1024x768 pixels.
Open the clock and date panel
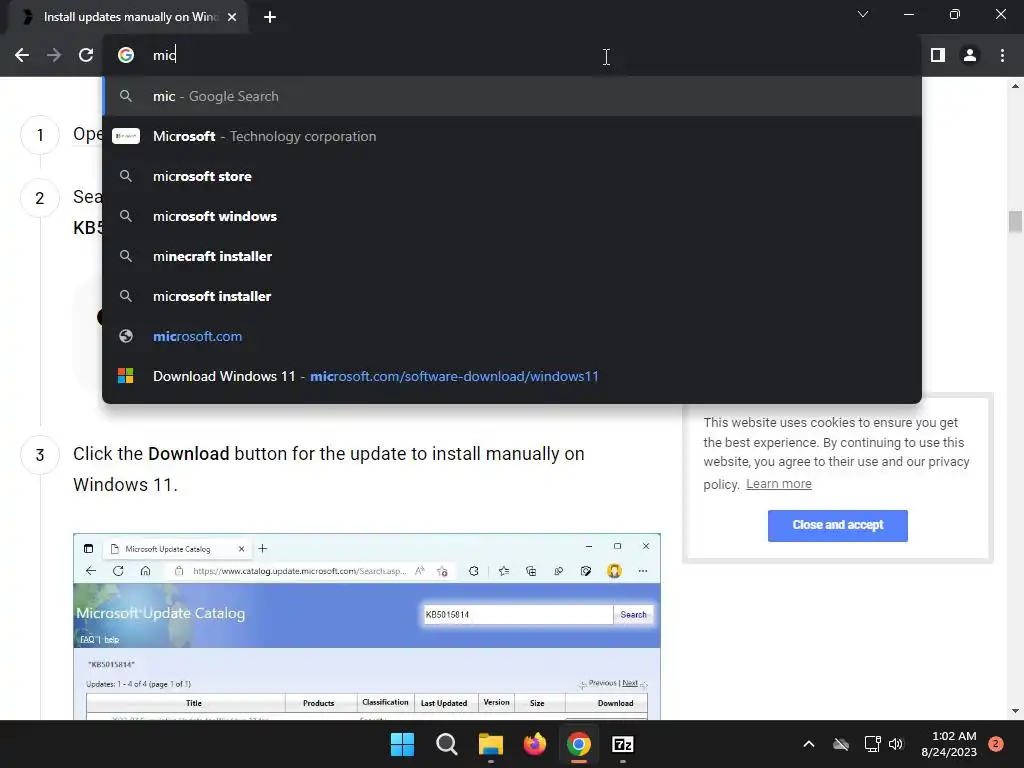point(949,744)
